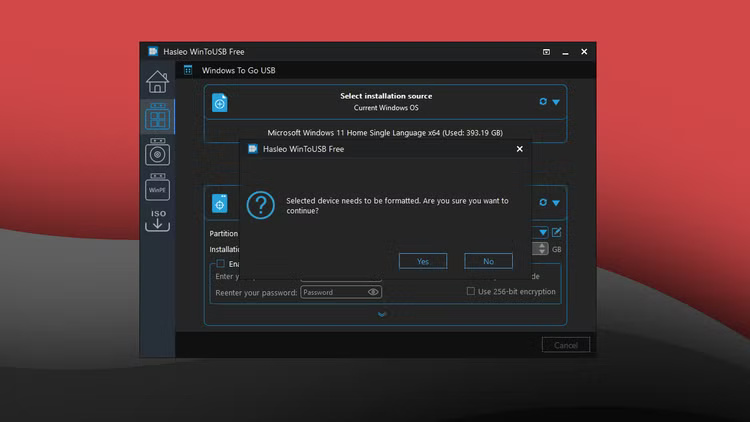Open the WinPE bootable USB sidebar icon
The width and height of the screenshot is (750, 422).
157,187
